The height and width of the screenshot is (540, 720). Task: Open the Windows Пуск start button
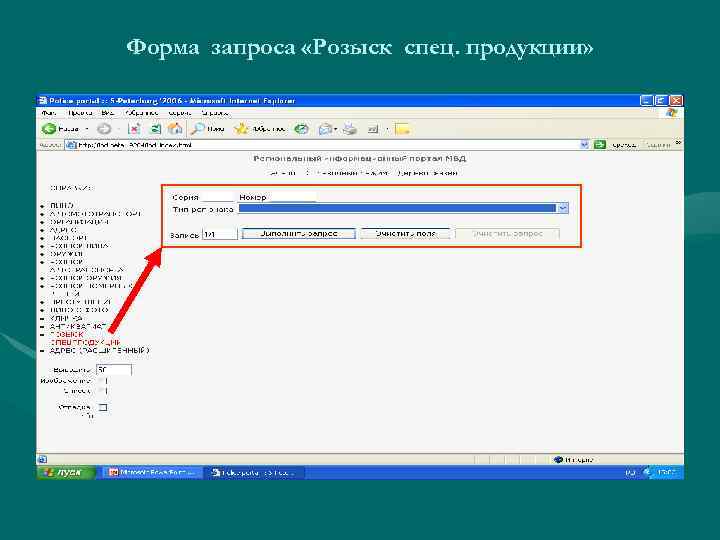coord(67,472)
